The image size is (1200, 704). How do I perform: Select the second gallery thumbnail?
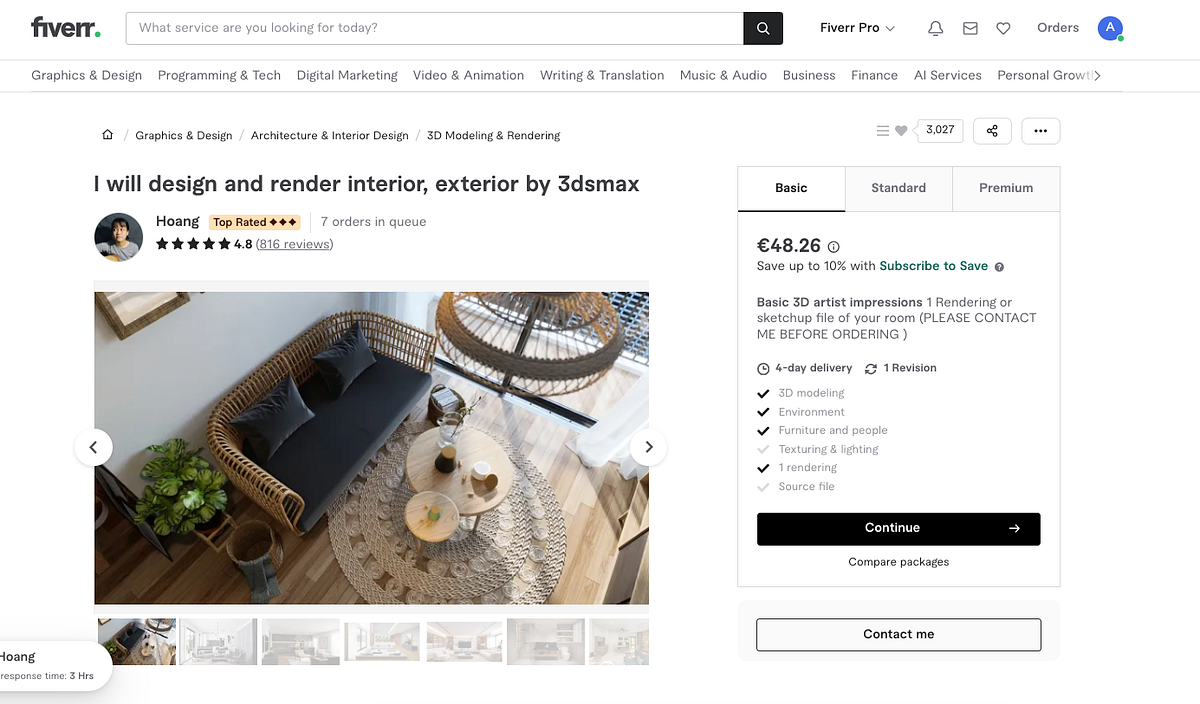click(218, 641)
